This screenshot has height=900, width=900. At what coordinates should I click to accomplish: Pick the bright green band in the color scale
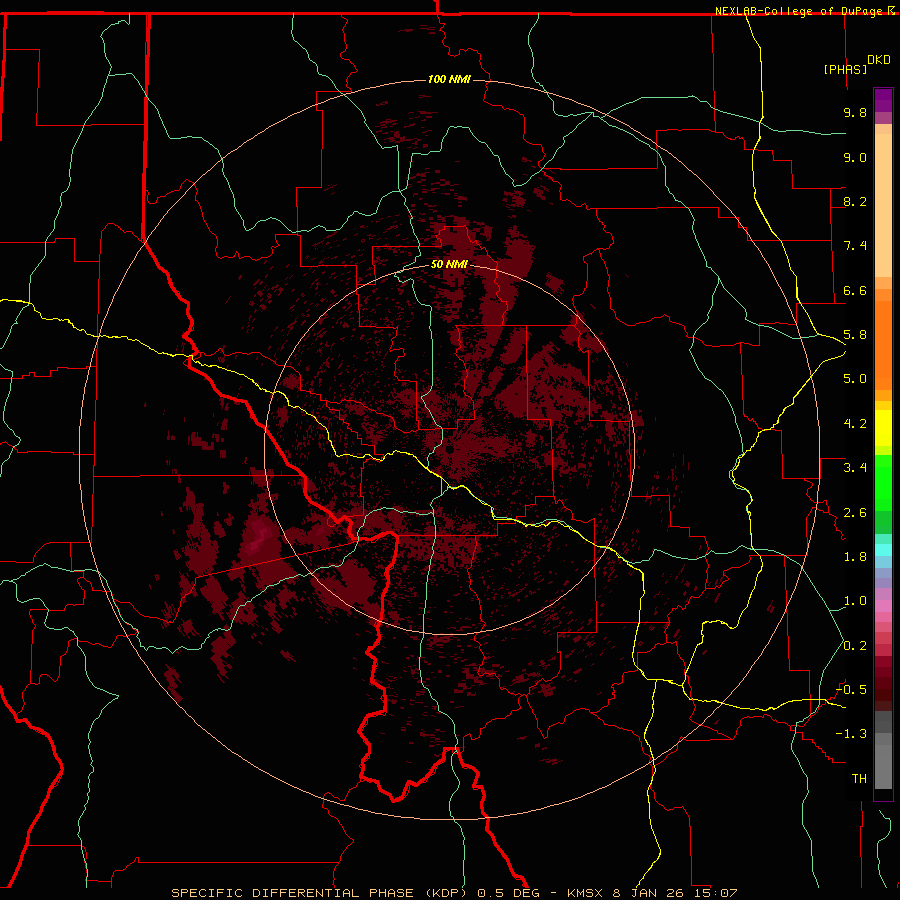pos(883,483)
